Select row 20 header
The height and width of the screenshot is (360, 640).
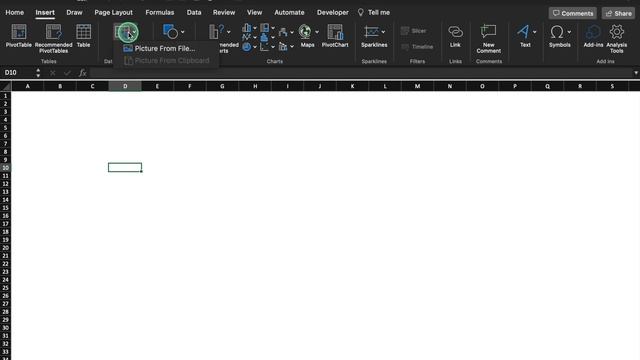5,248
